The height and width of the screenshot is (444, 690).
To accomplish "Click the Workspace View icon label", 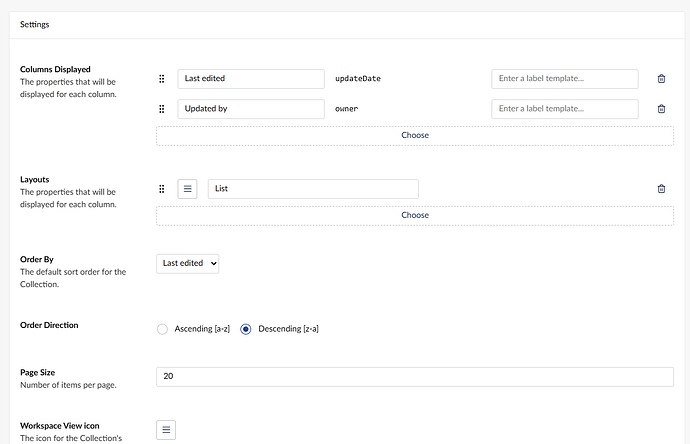I will click(59, 426).
